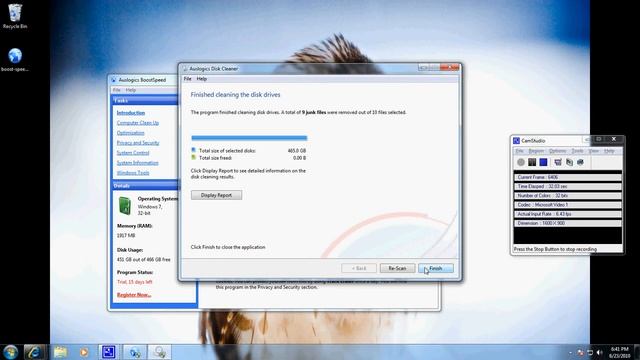Click the CamStudio title bar app icon

516,140
